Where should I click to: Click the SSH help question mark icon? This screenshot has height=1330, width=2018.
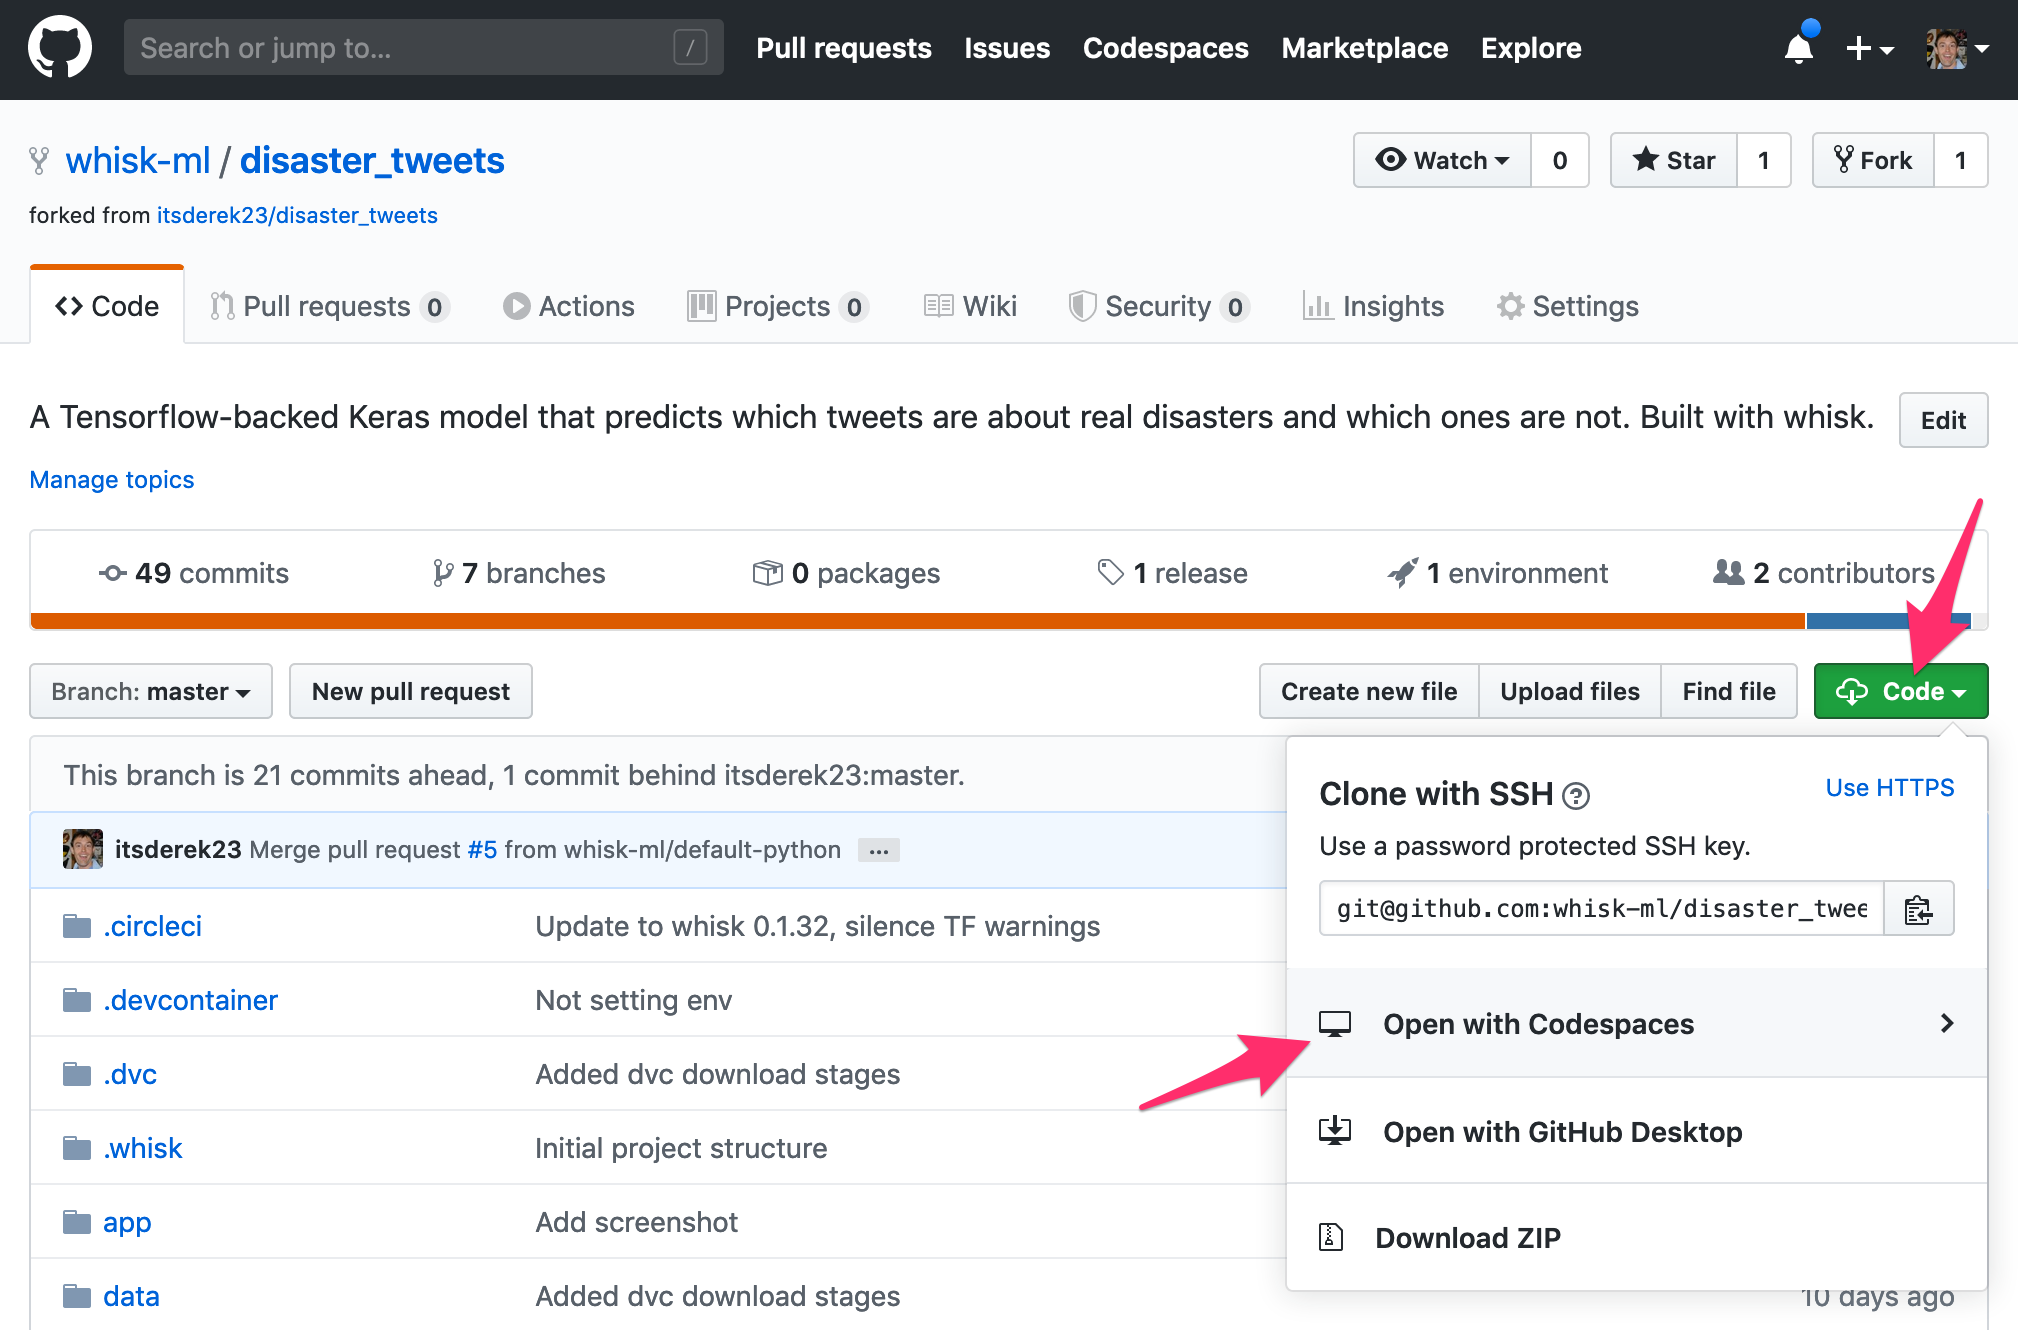[x=1576, y=796]
